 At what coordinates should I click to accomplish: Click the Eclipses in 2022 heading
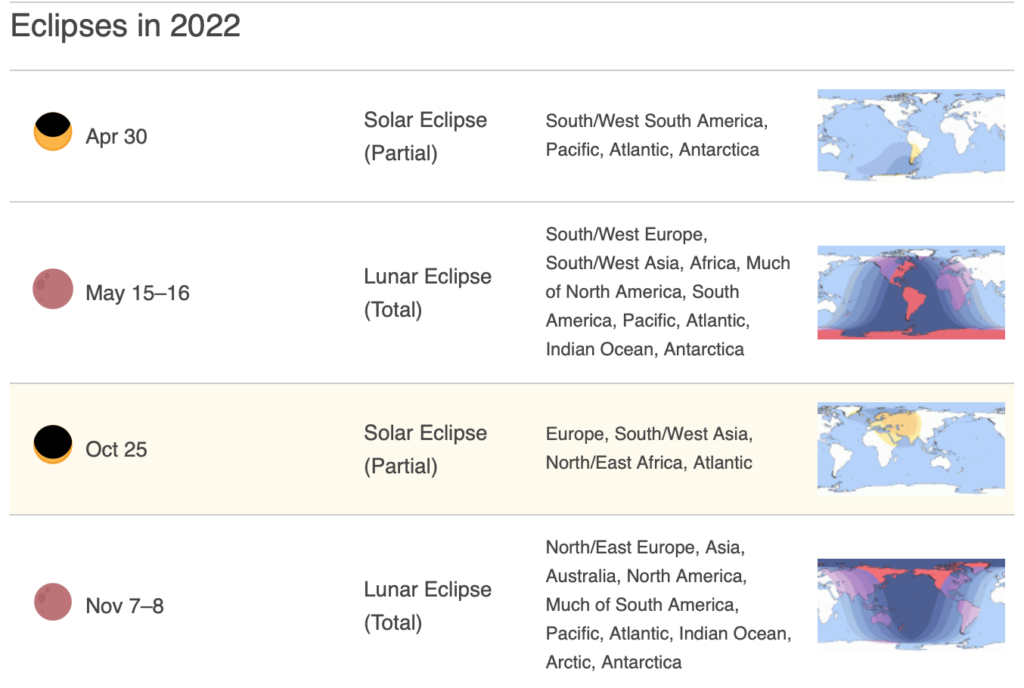tap(125, 26)
